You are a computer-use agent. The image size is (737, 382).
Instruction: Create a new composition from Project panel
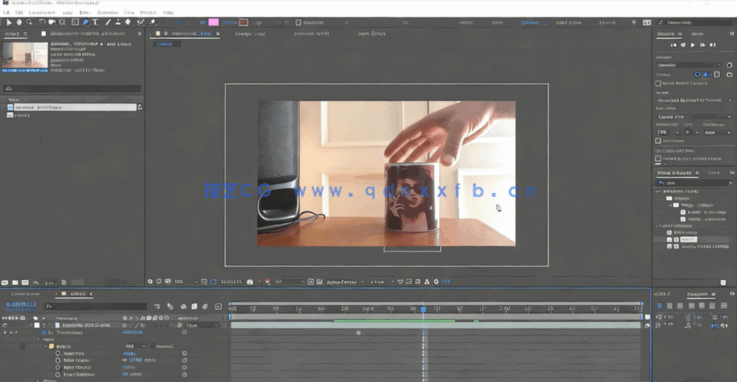pyautogui.click(x=25, y=282)
